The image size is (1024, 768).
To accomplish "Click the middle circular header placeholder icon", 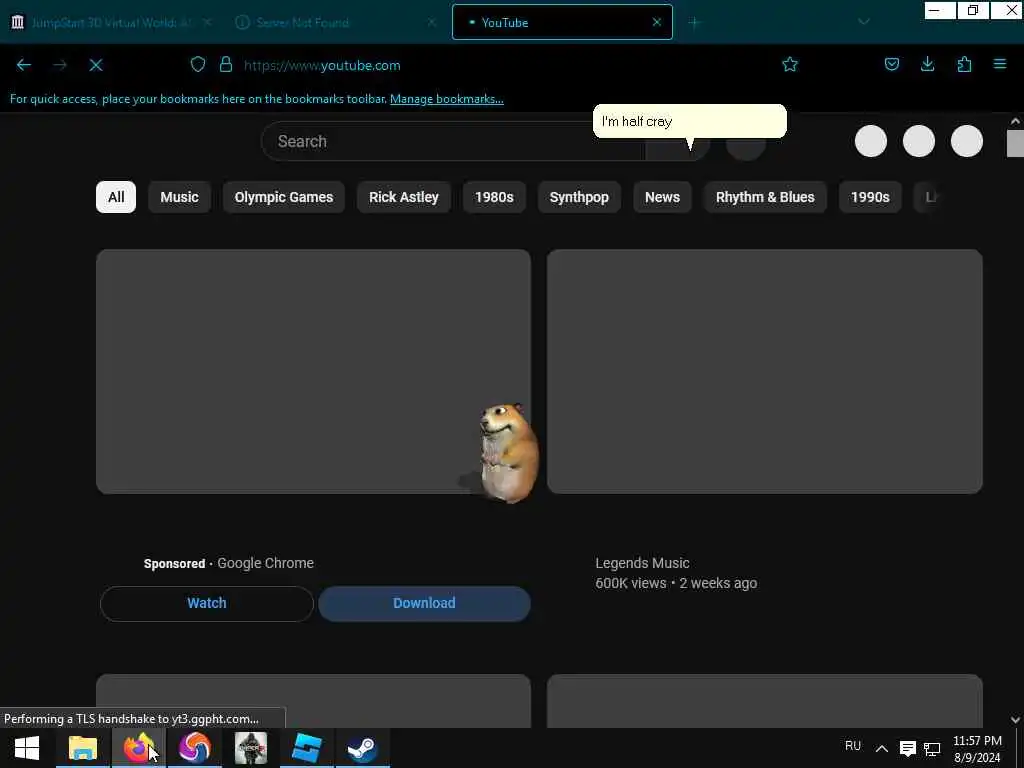I will coord(919,141).
